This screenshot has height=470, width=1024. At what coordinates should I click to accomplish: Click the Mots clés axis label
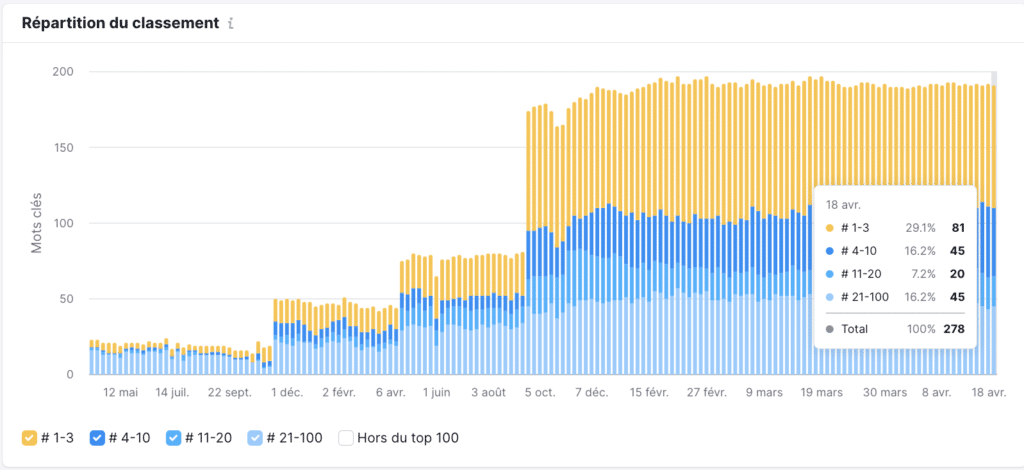(37, 223)
